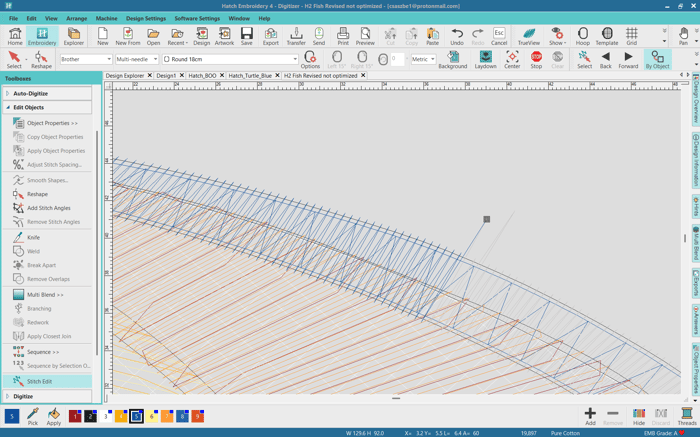Open the Arrange menu
The image size is (700, 437).
[x=76, y=18]
